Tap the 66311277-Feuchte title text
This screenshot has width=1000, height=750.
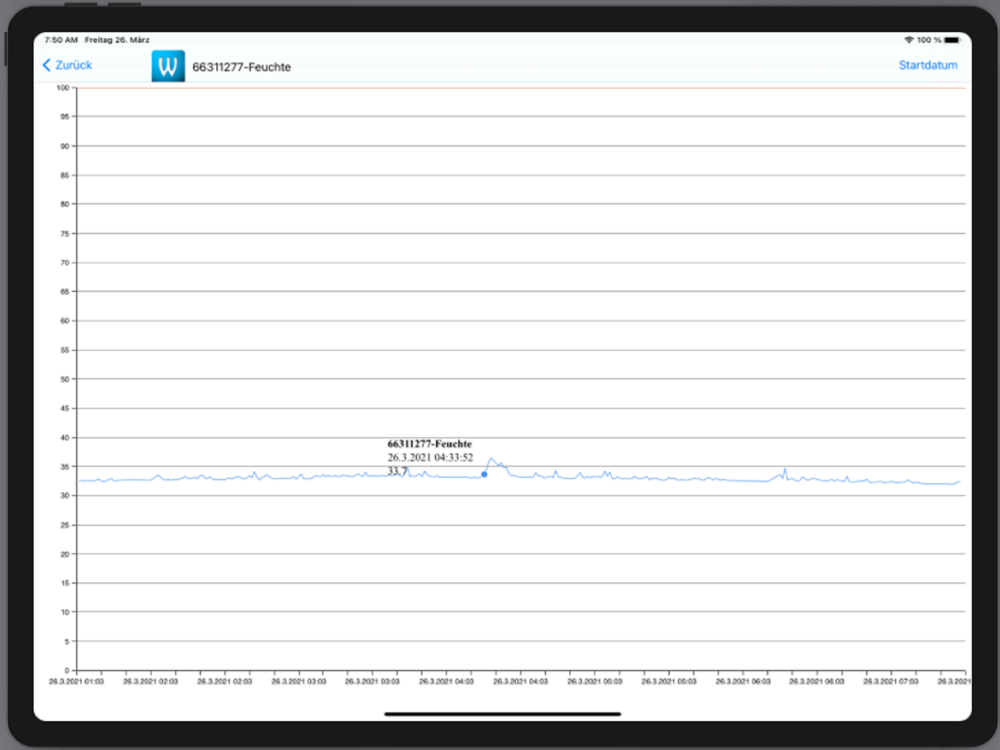[x=241, y=67]
